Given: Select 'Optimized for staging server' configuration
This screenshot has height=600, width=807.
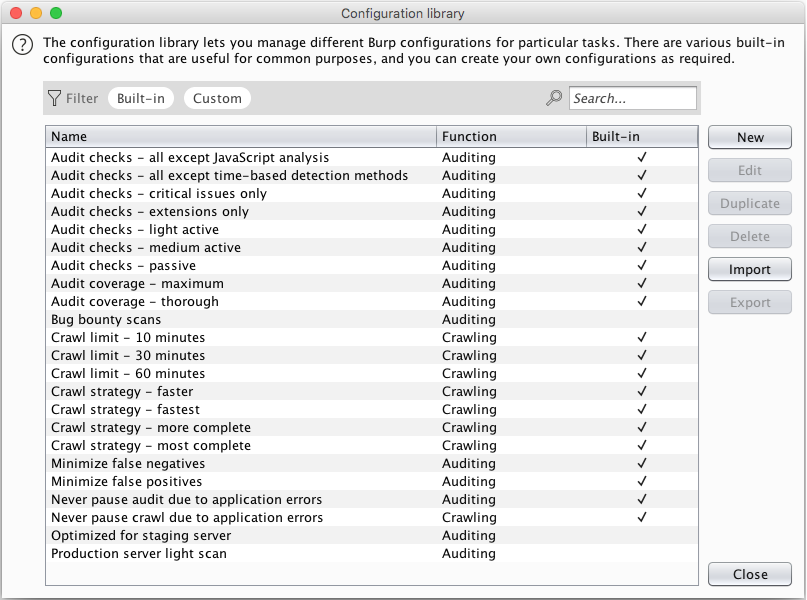Looking at the screenshot, I should click(x=372, y=536).
